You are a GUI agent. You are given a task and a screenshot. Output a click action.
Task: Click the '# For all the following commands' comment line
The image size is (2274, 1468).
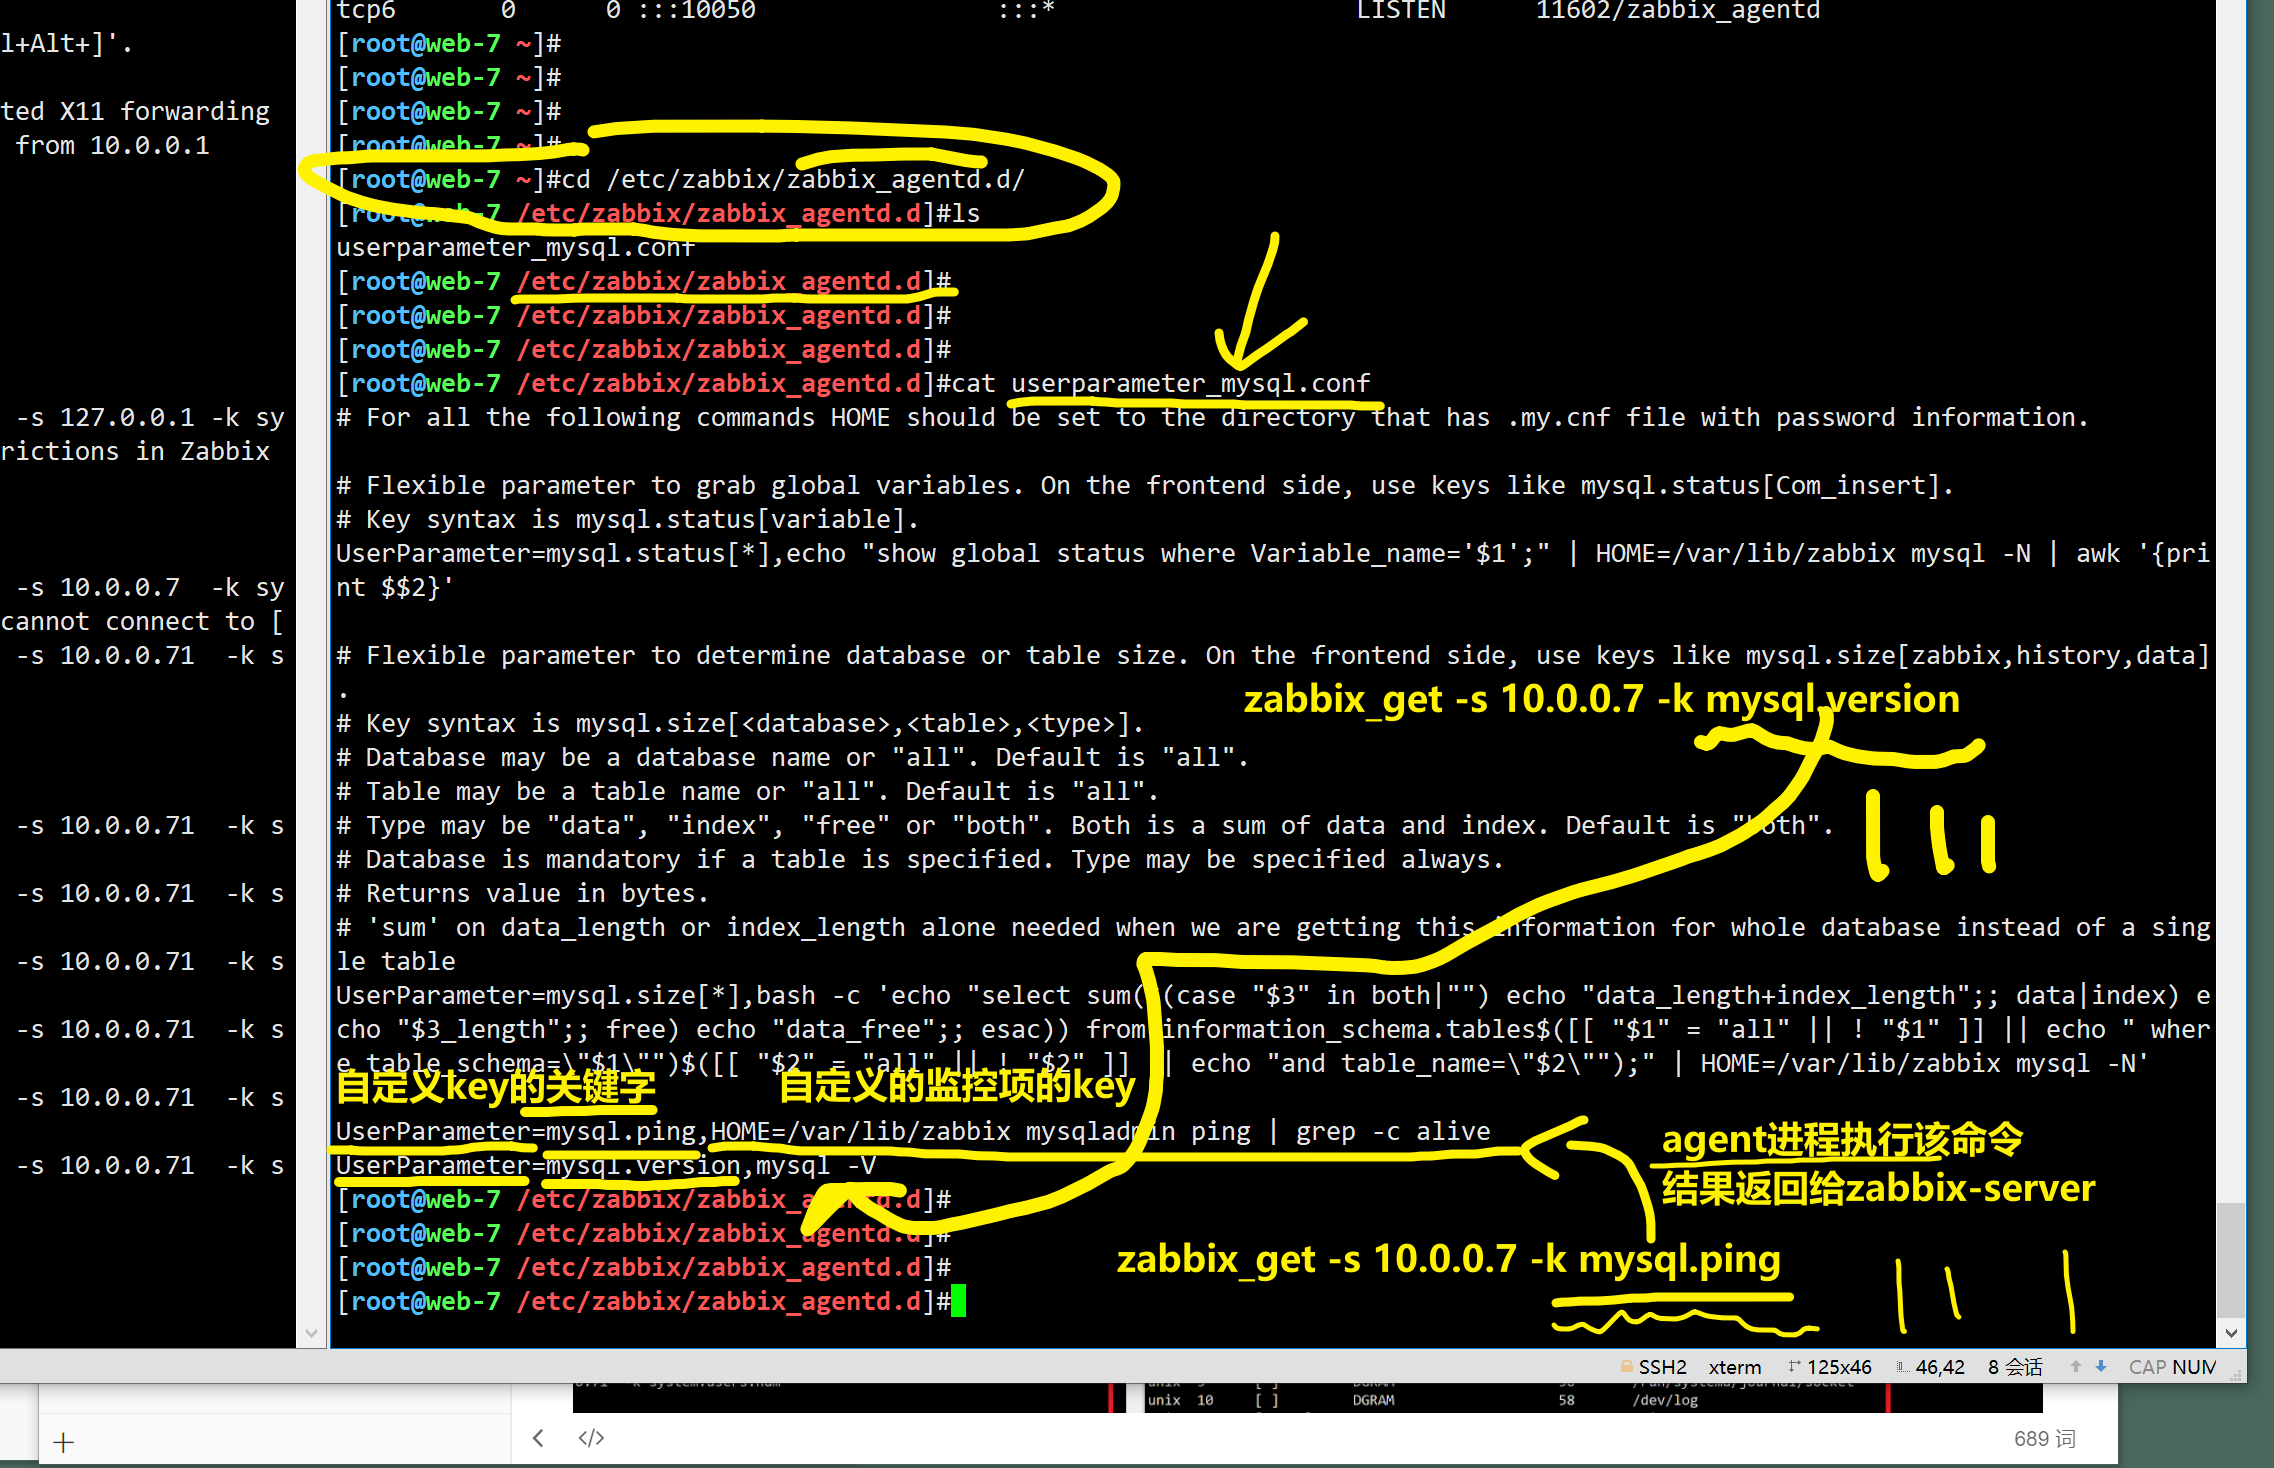tap(1213, 417)
